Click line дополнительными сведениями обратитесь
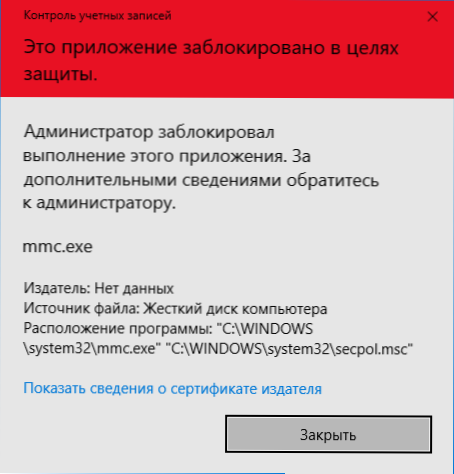 coord(201,180)
